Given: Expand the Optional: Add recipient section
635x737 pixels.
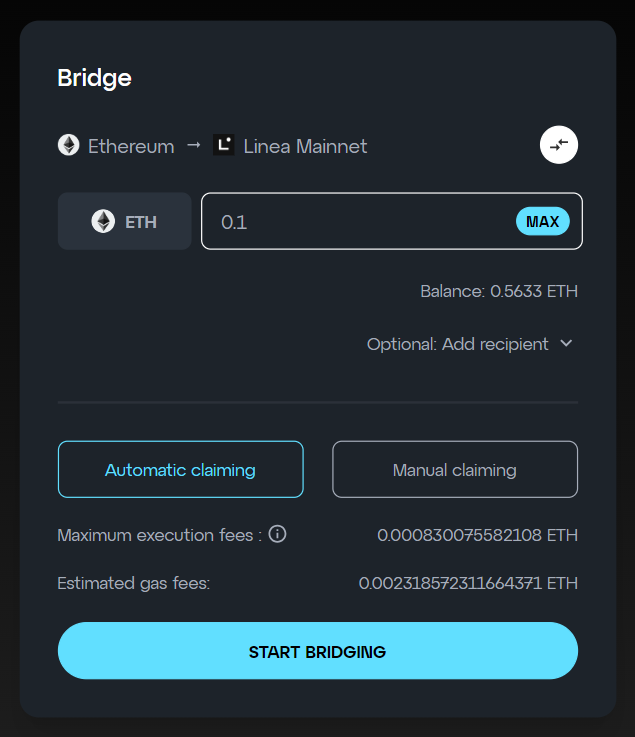Looking at the screenshot, I should click(470, 344).
